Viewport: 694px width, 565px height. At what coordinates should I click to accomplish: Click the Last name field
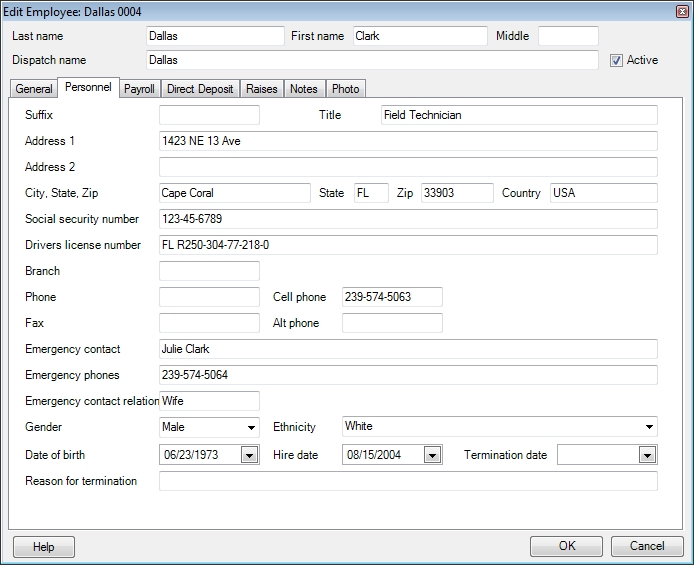point(215,36)
